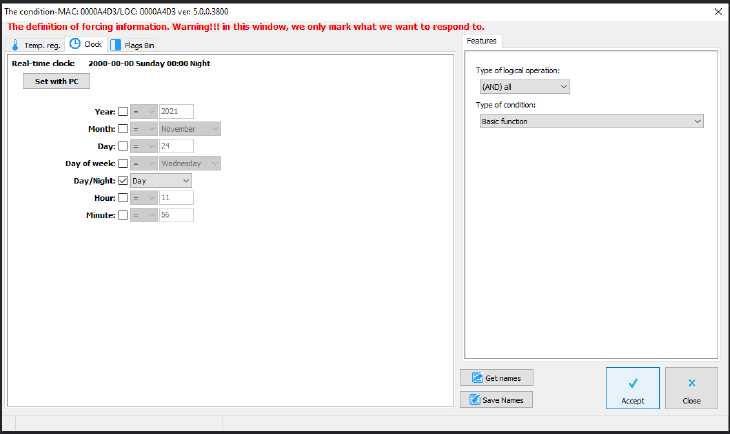Open the Day of week operator dropdown

tap(144, 163)
